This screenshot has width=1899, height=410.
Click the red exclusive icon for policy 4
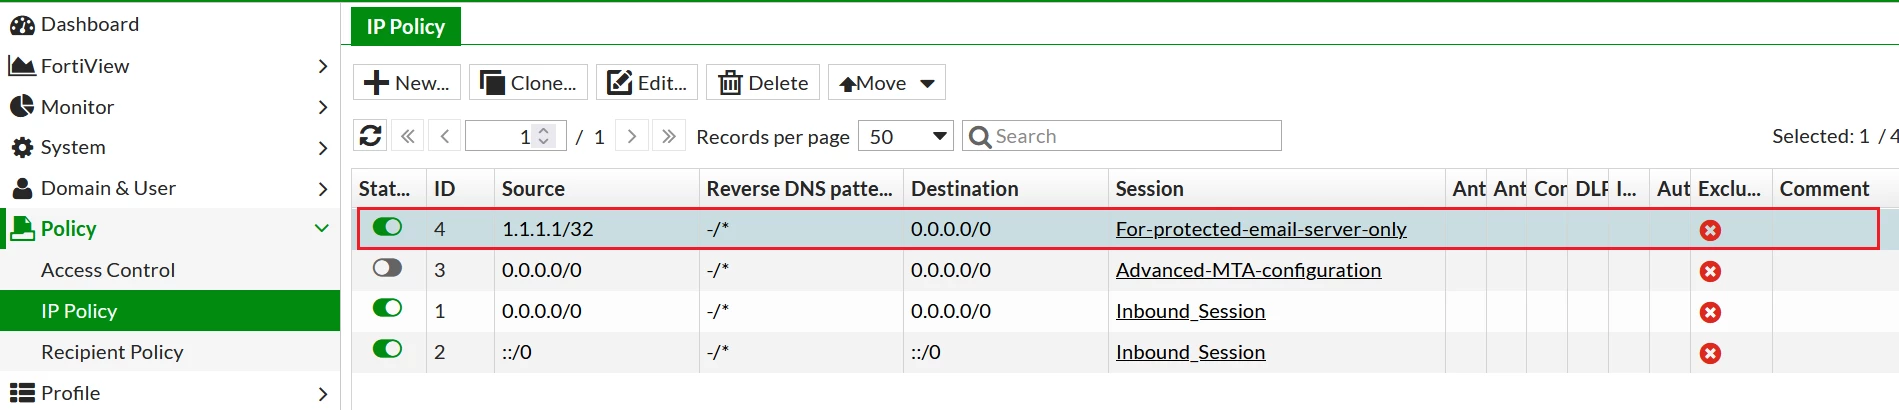click(x=1710, y=230)
